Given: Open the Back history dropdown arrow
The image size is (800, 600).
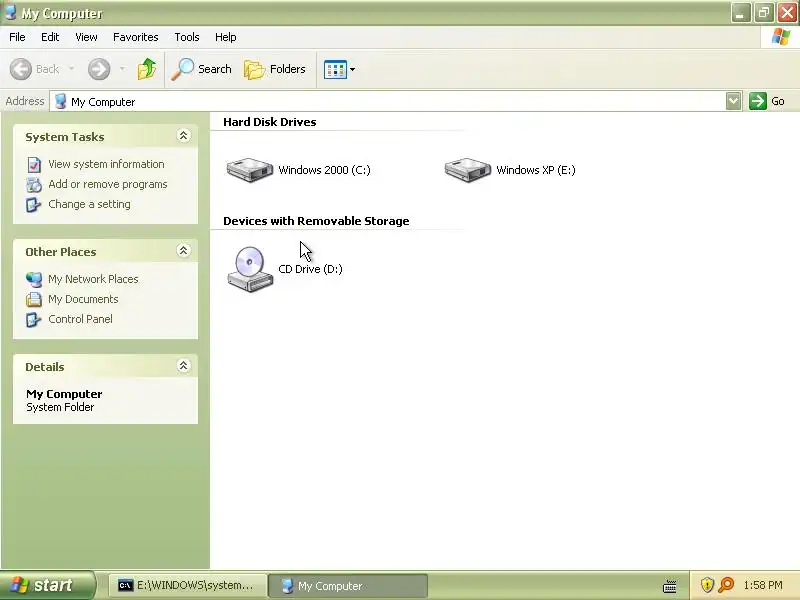Looking at the screenshot, I should click(71, 69).
